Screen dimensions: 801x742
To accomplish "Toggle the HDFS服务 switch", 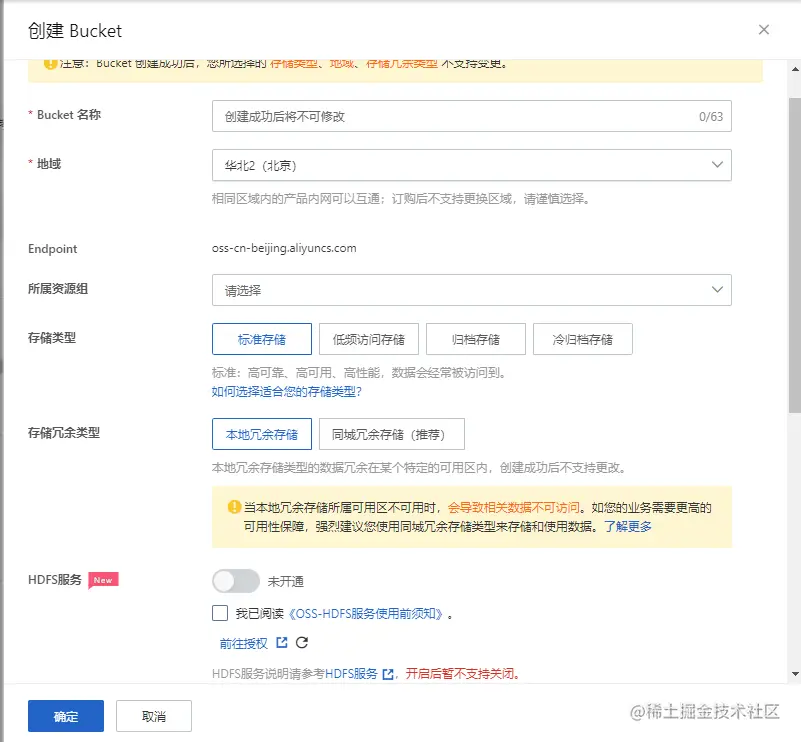I will click(x=236, y=581).
